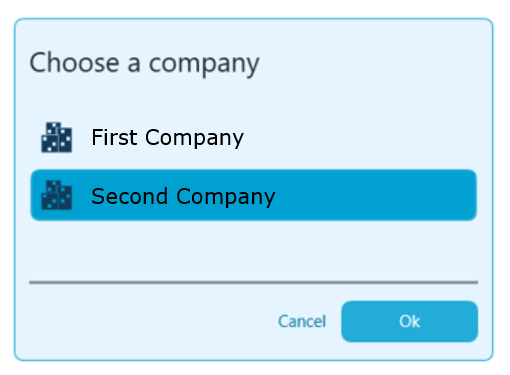This screenshot has height=375, width=510.
Task: Select the highlighted Second Company row
Action: 253,195
